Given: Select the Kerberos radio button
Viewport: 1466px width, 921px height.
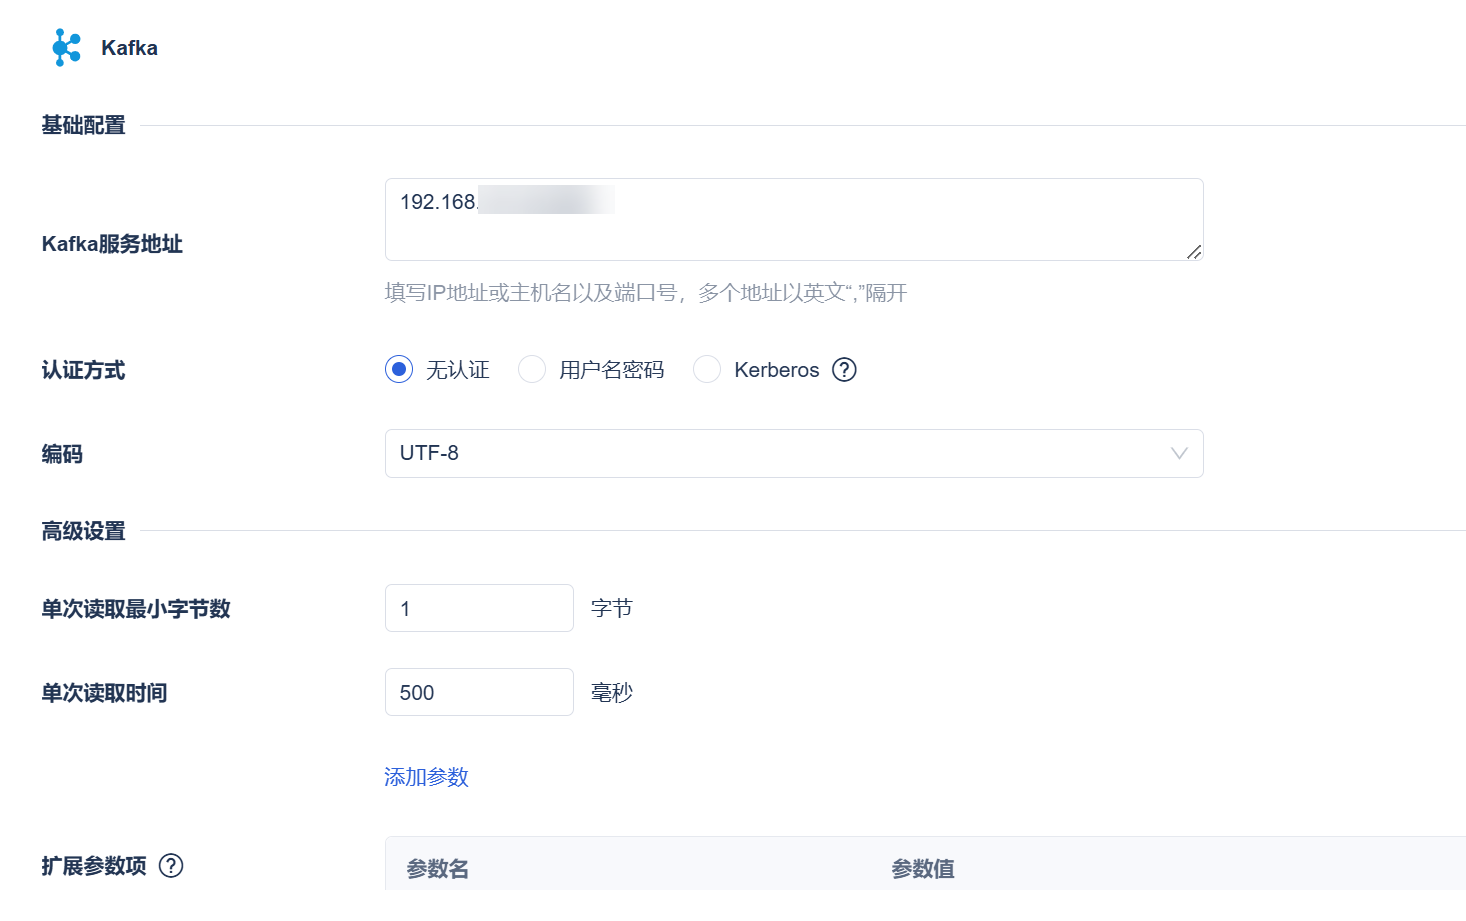Looking at the screenshot, I should (707, 370).
